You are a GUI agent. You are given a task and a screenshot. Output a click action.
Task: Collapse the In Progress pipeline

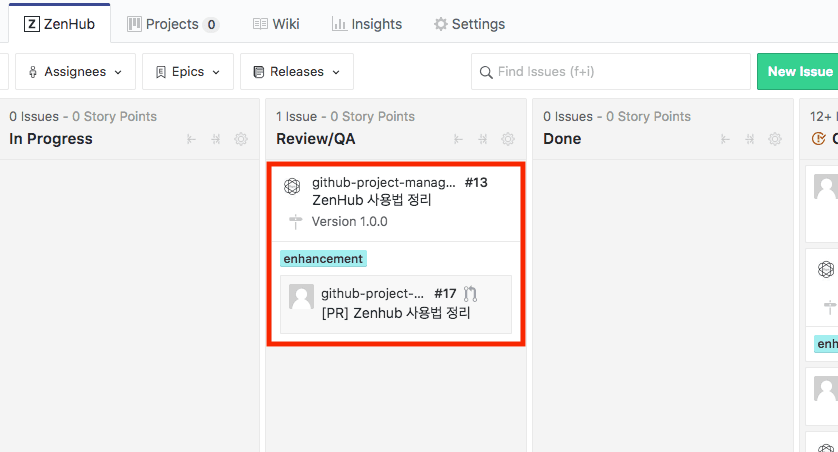216,139
